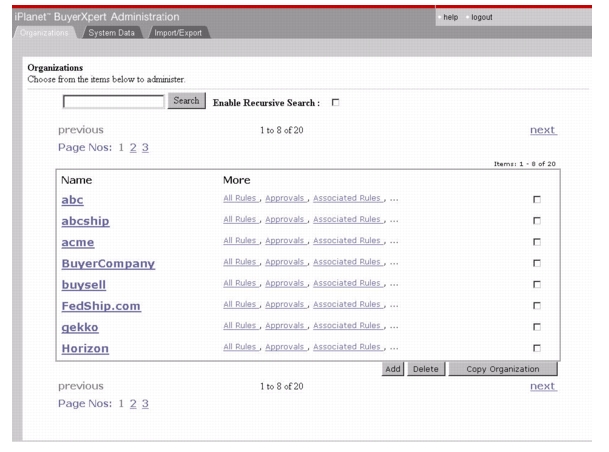Open page 2 in the top pager
The image size is (609, 452).
(133, 148)
